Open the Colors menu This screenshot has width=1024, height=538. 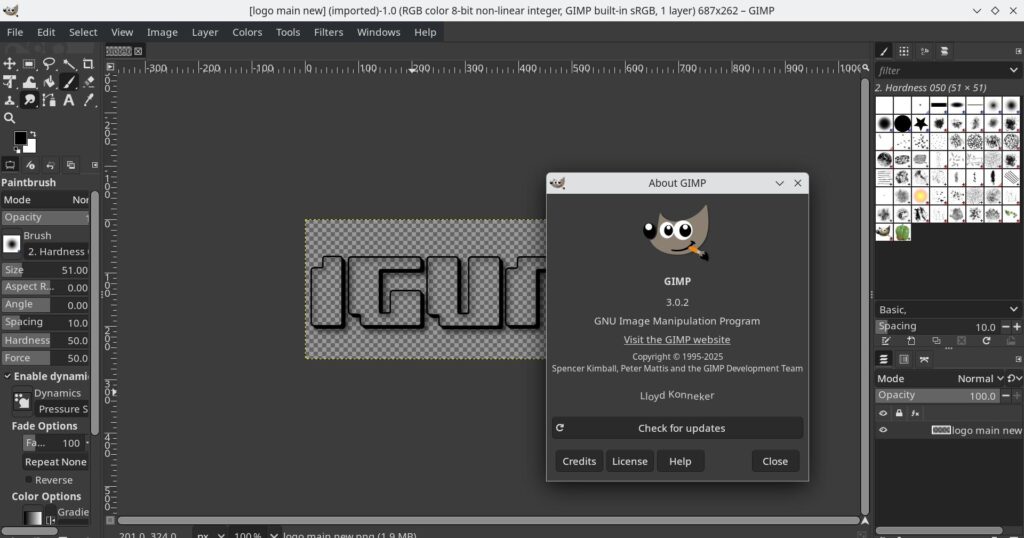[x=247, y=32]
